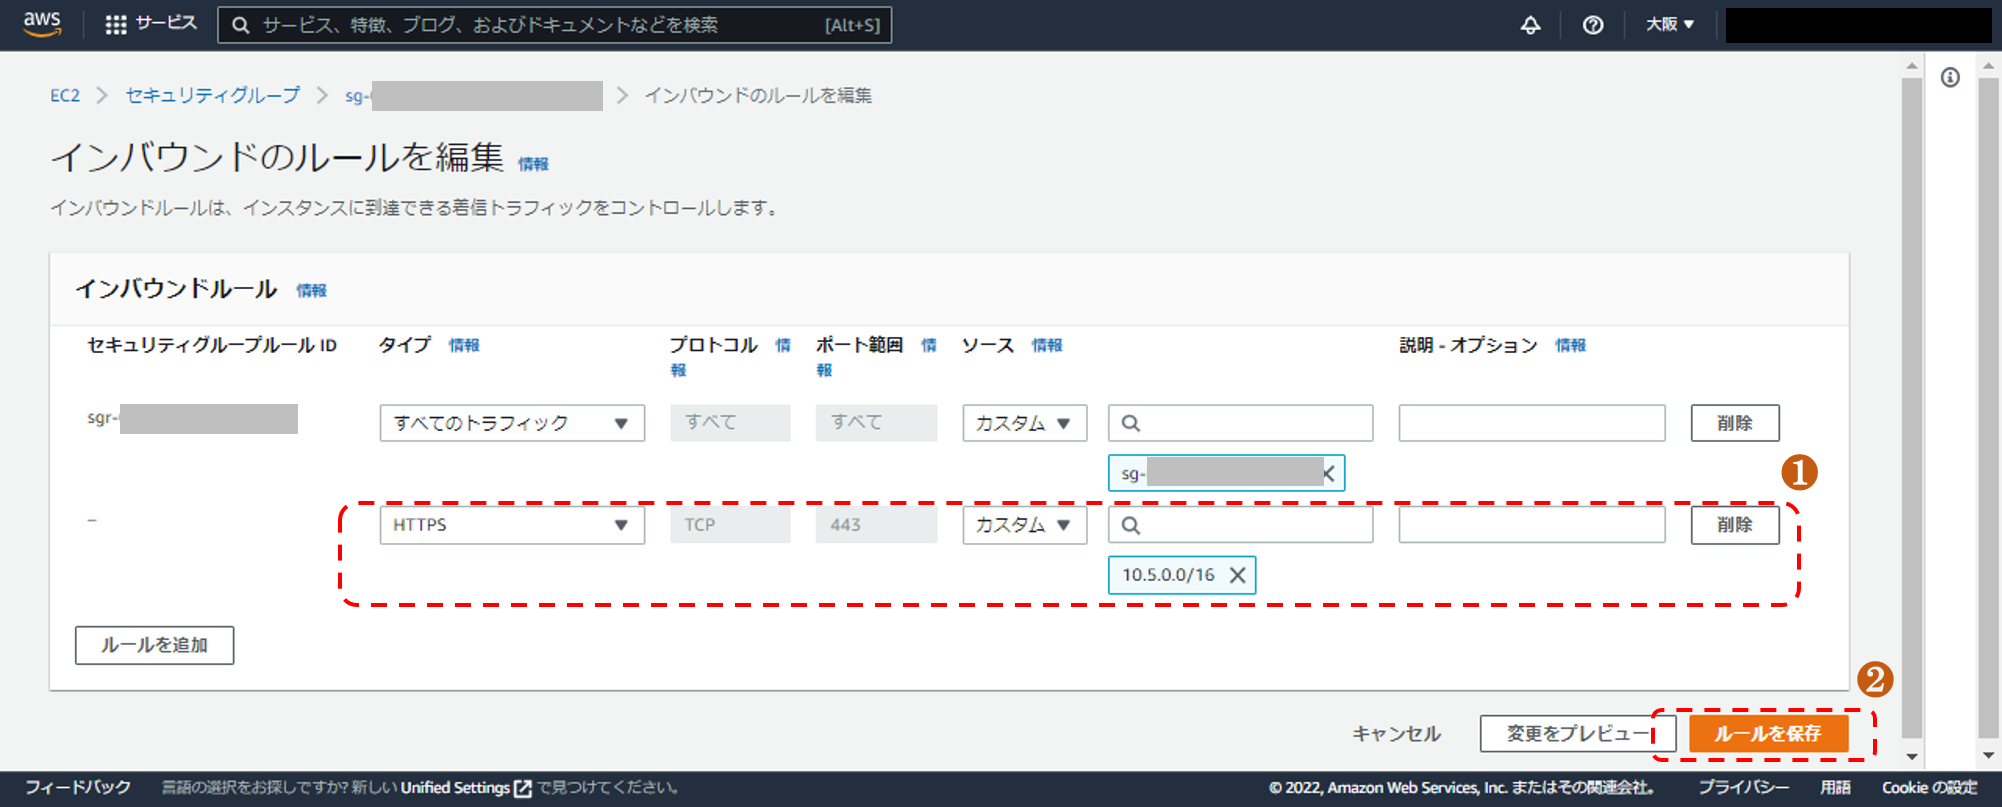Screen dimensions: 2002x807
Task: Open the すべてのトラフィック type dropdown
Action: click(511, 423)
